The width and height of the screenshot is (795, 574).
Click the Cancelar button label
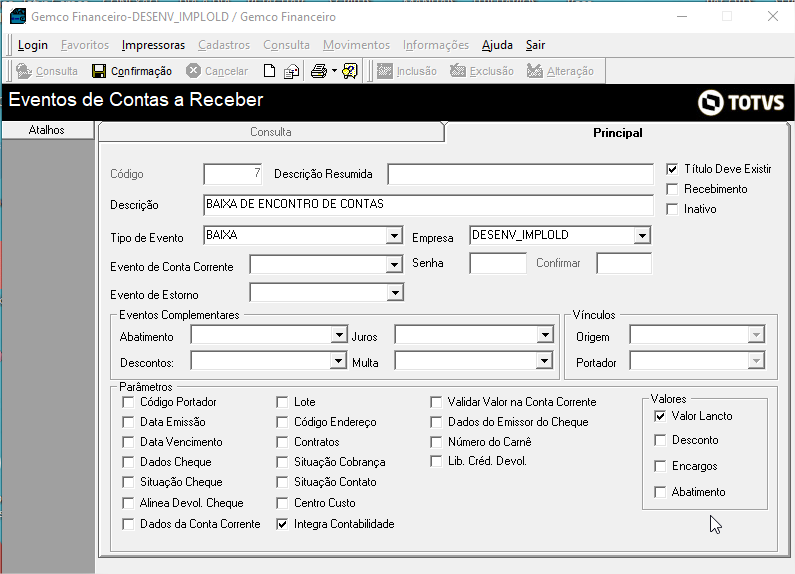tap(227, 71)
